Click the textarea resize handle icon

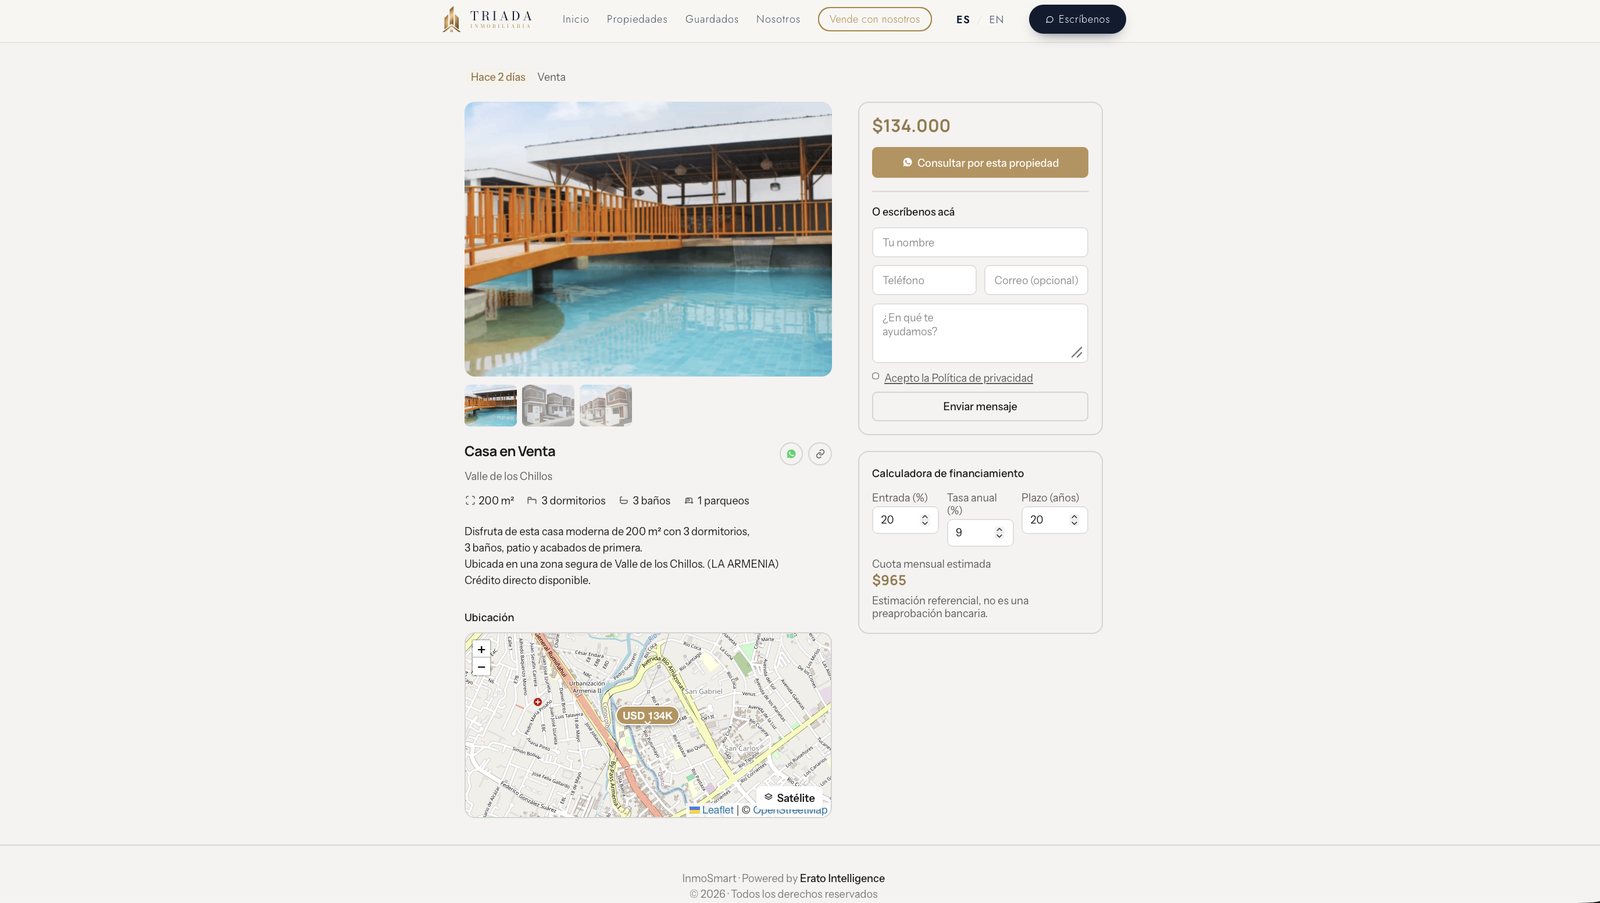1077,352
